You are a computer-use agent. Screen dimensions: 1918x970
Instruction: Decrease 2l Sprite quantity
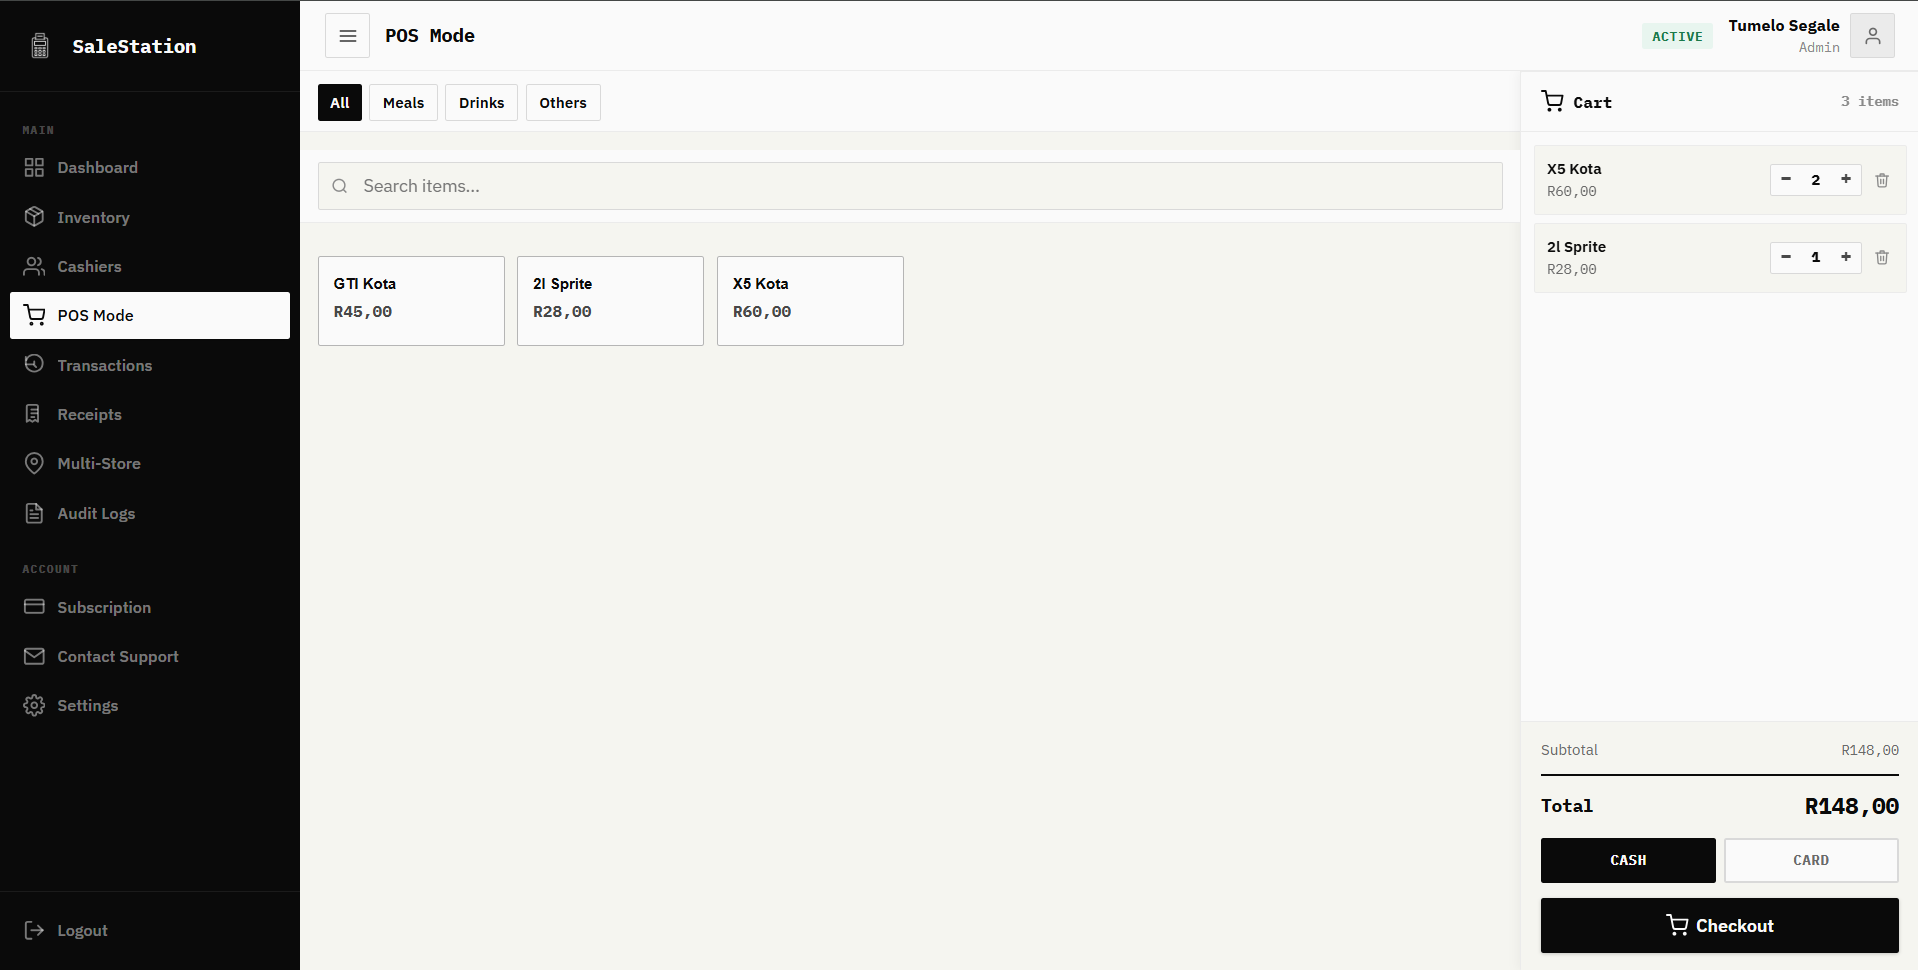1786,257
